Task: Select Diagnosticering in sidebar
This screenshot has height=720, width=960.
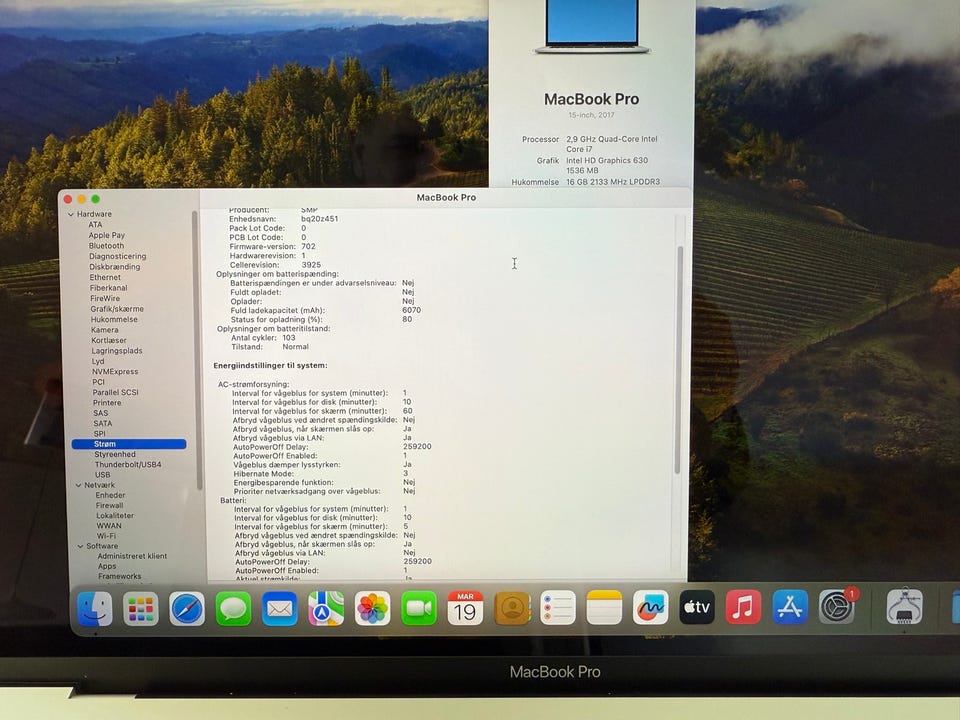Action: (118, 256)
